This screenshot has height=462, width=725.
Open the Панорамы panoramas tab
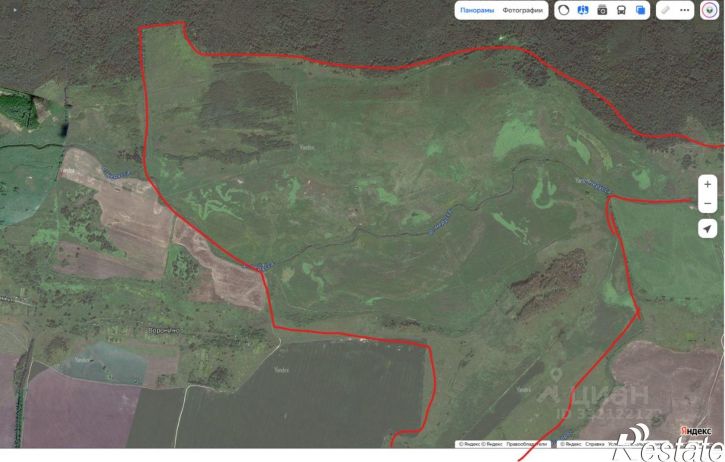477,10
